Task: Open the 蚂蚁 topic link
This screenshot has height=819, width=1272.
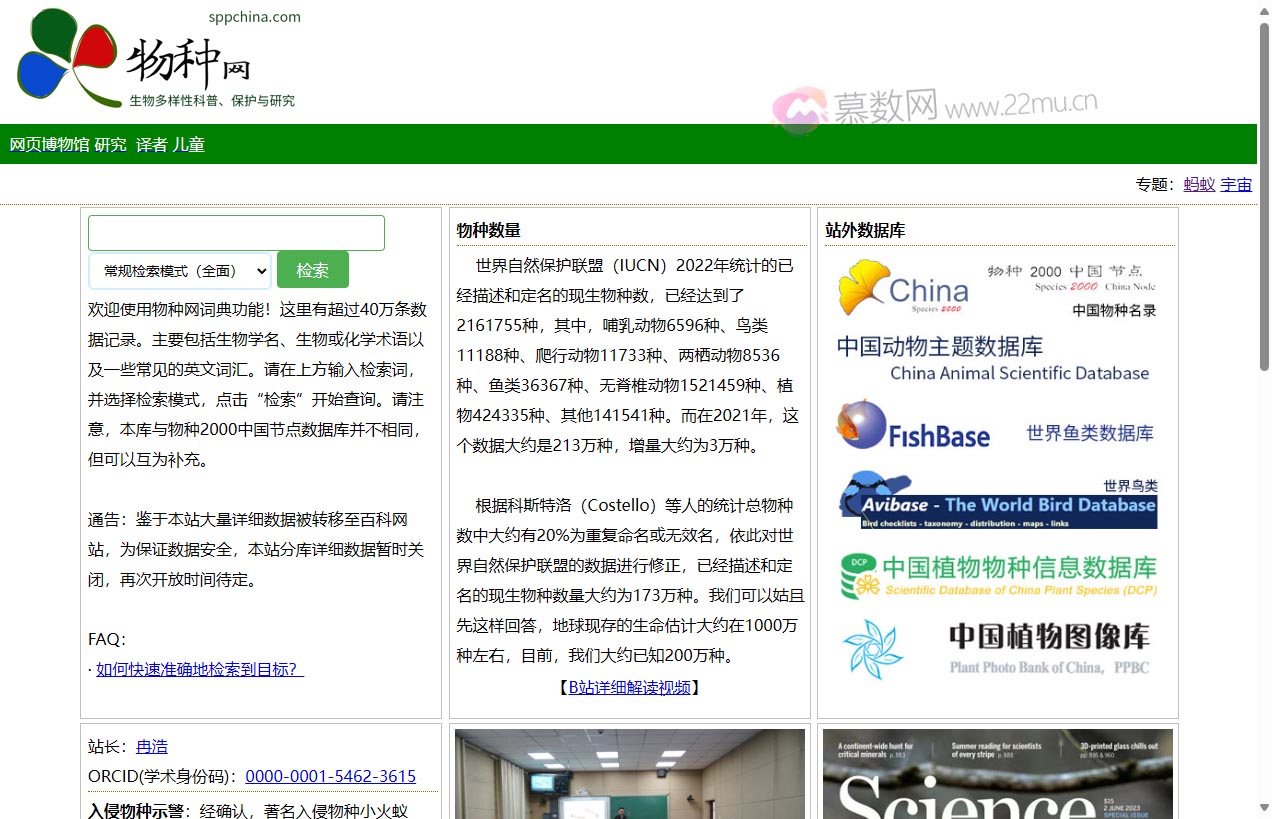Action: click(x=1199, y=184)
